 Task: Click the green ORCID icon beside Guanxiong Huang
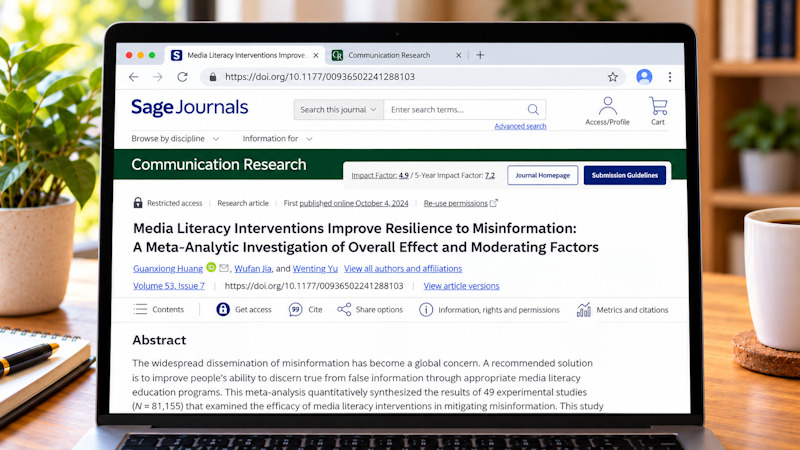211,267
